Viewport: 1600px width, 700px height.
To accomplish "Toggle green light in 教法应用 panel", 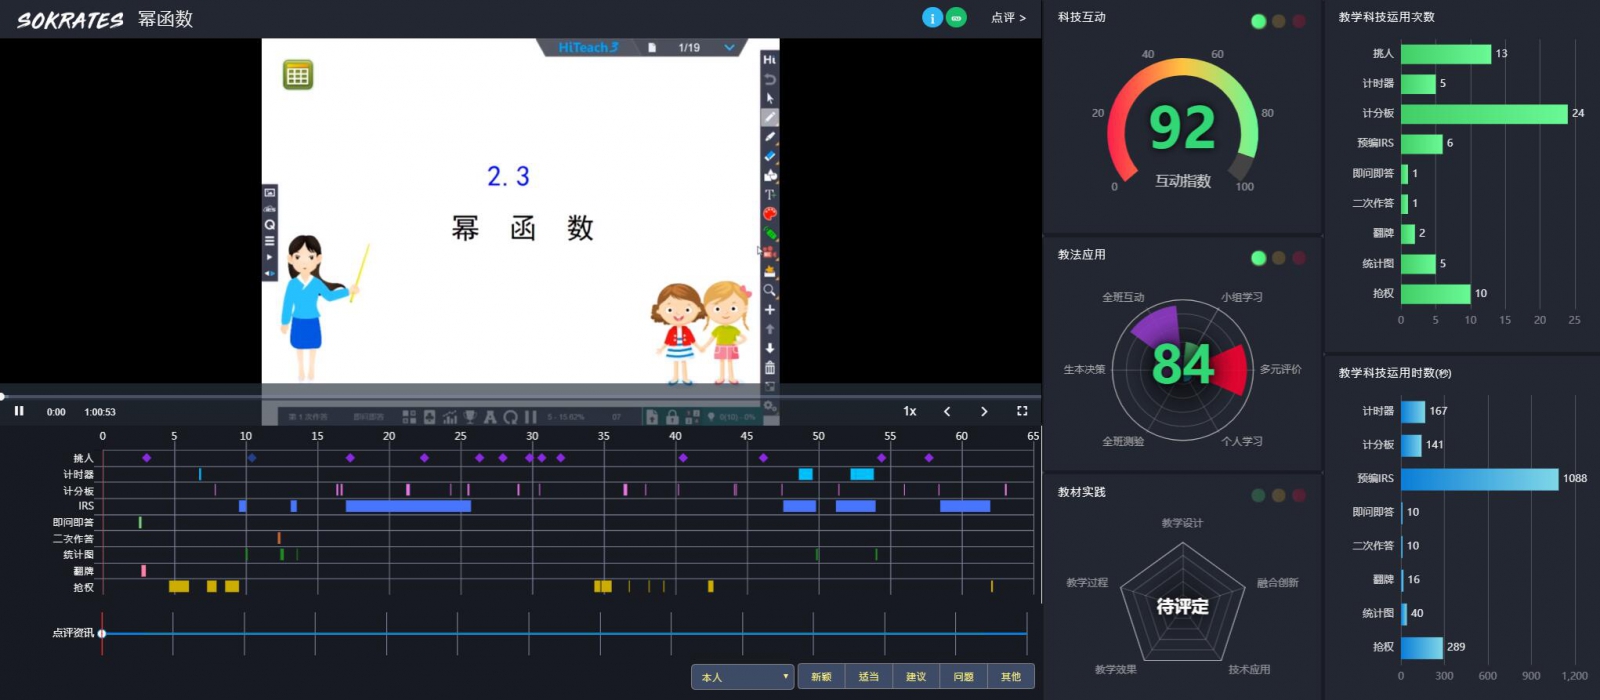I will coord(1258,258).
